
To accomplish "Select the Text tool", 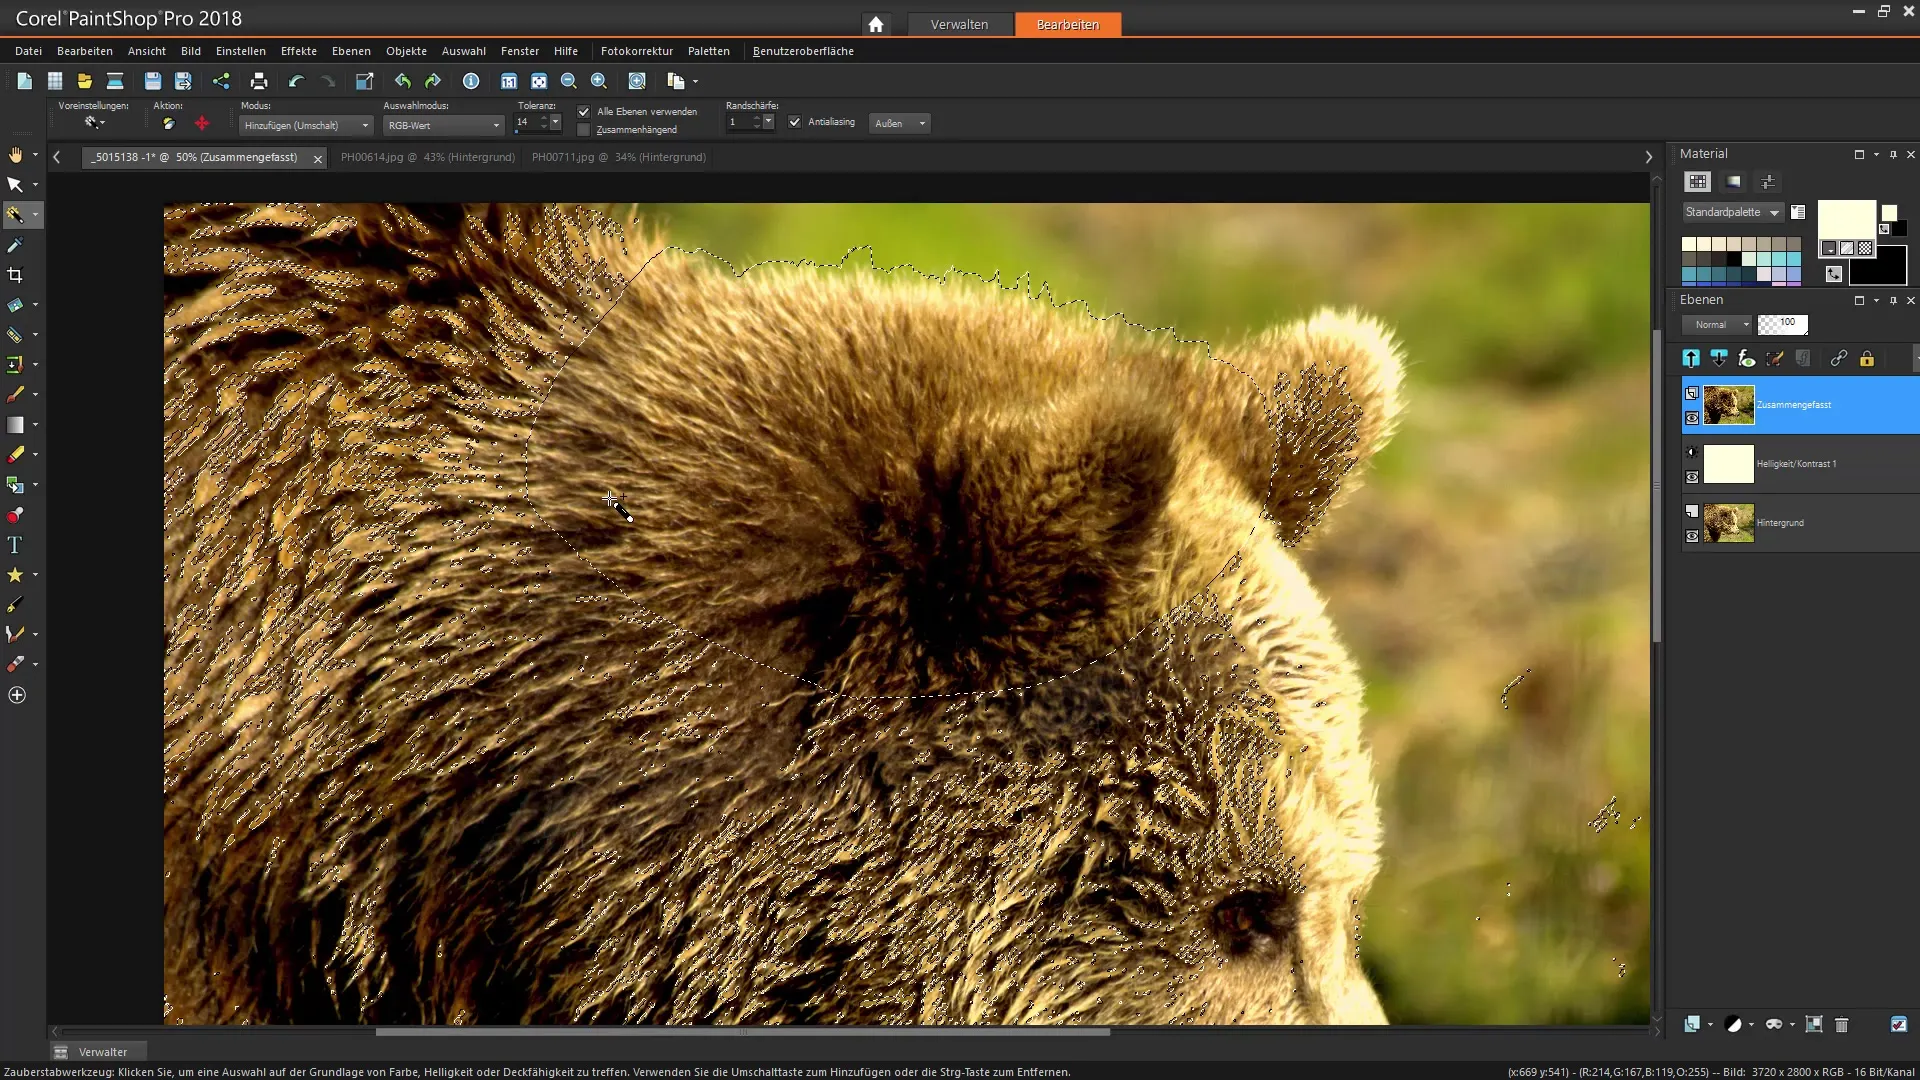I will coord(15,545).
